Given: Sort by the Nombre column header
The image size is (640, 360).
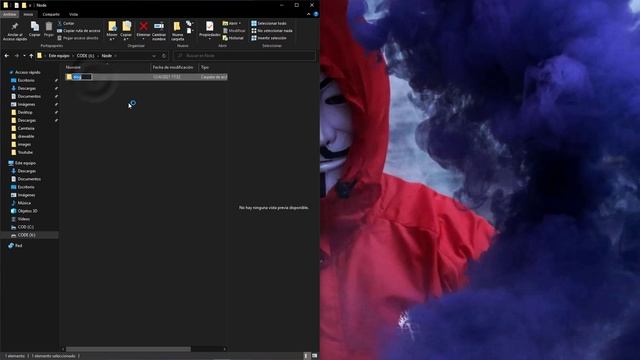Looking at the screenshot, I should pyautogui.click(x=73, y=67).
